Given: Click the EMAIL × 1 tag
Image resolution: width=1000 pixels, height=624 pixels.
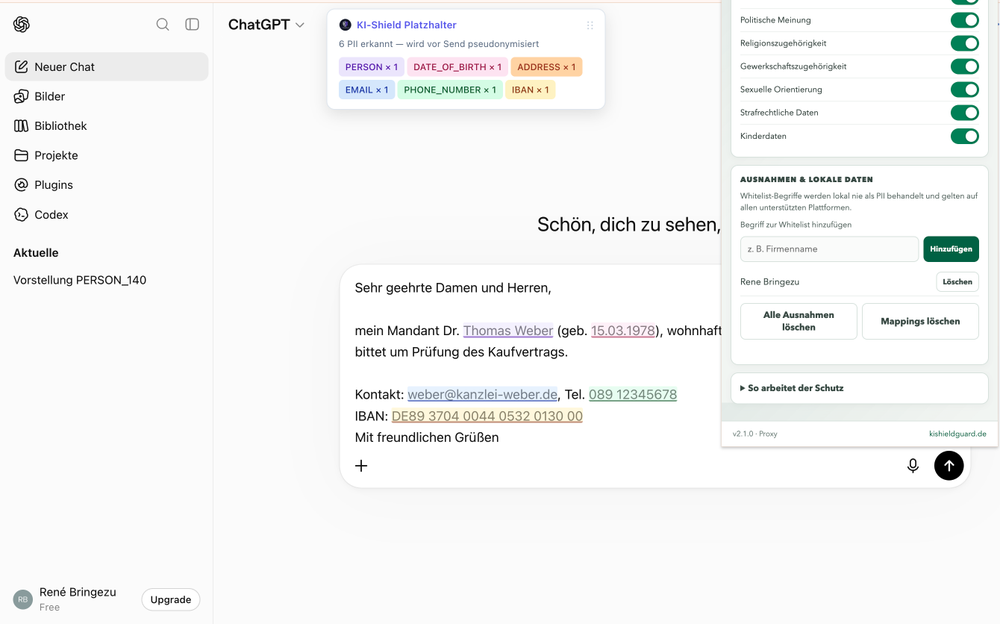Looking at the screenshot, I should tap(367, 90).
